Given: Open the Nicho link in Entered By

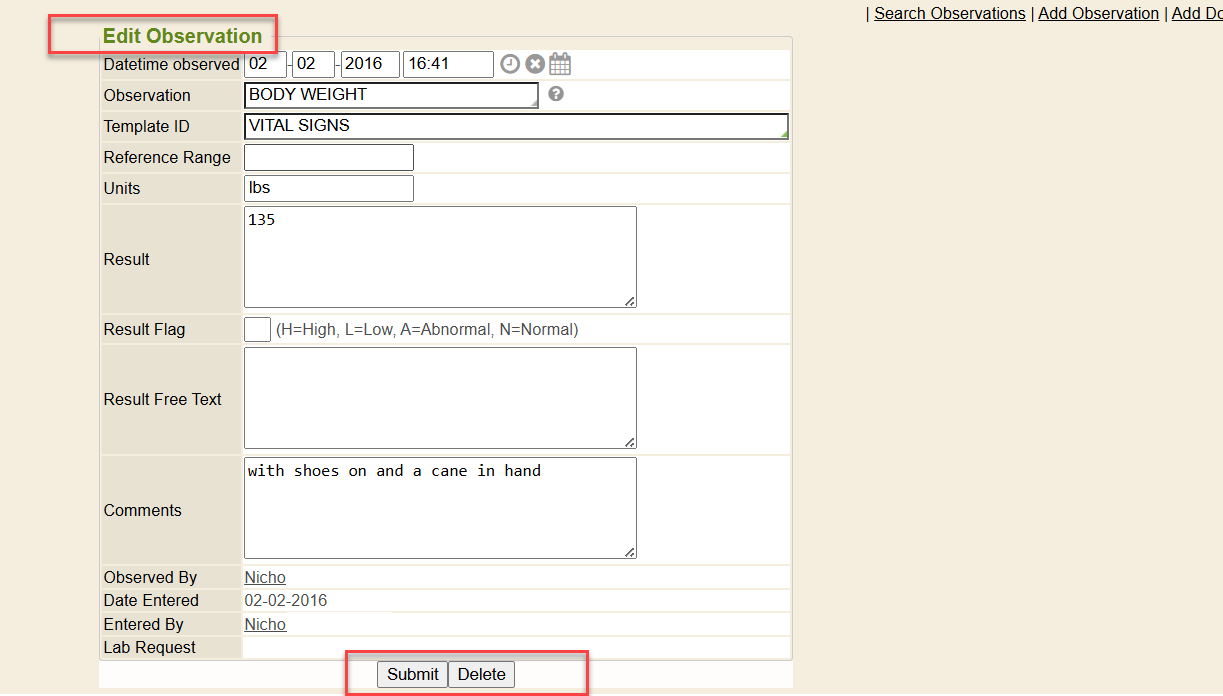Looking at the screenshot, I should pos(265,624).
